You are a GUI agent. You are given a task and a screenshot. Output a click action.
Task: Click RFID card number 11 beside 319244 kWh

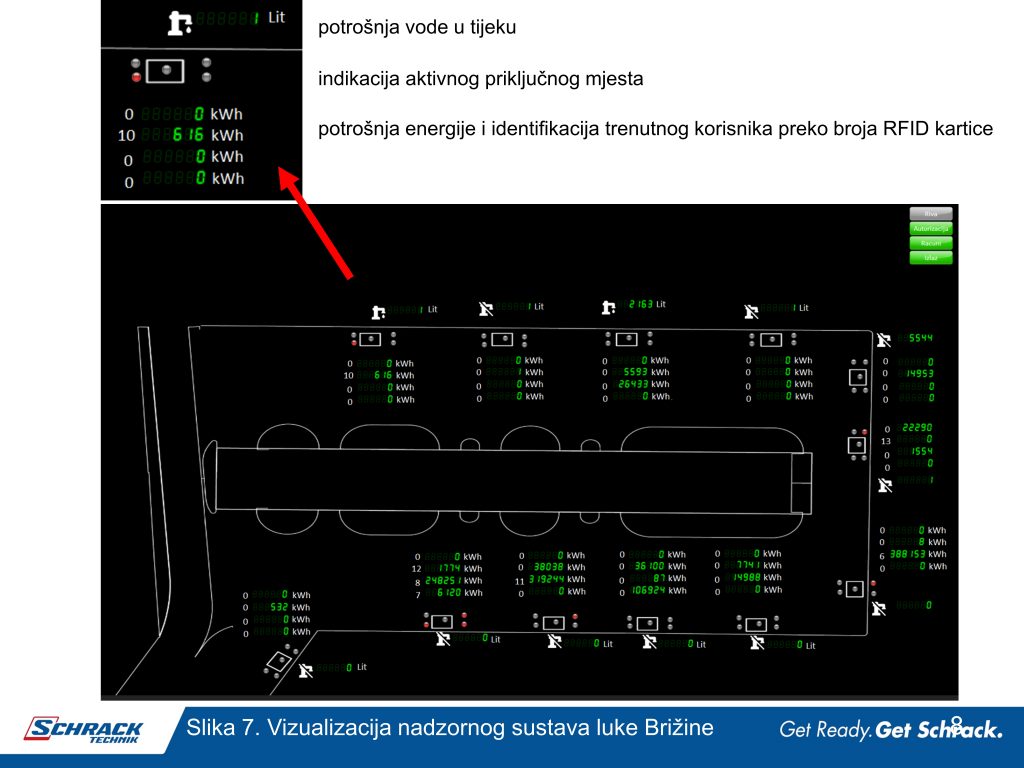519,581
